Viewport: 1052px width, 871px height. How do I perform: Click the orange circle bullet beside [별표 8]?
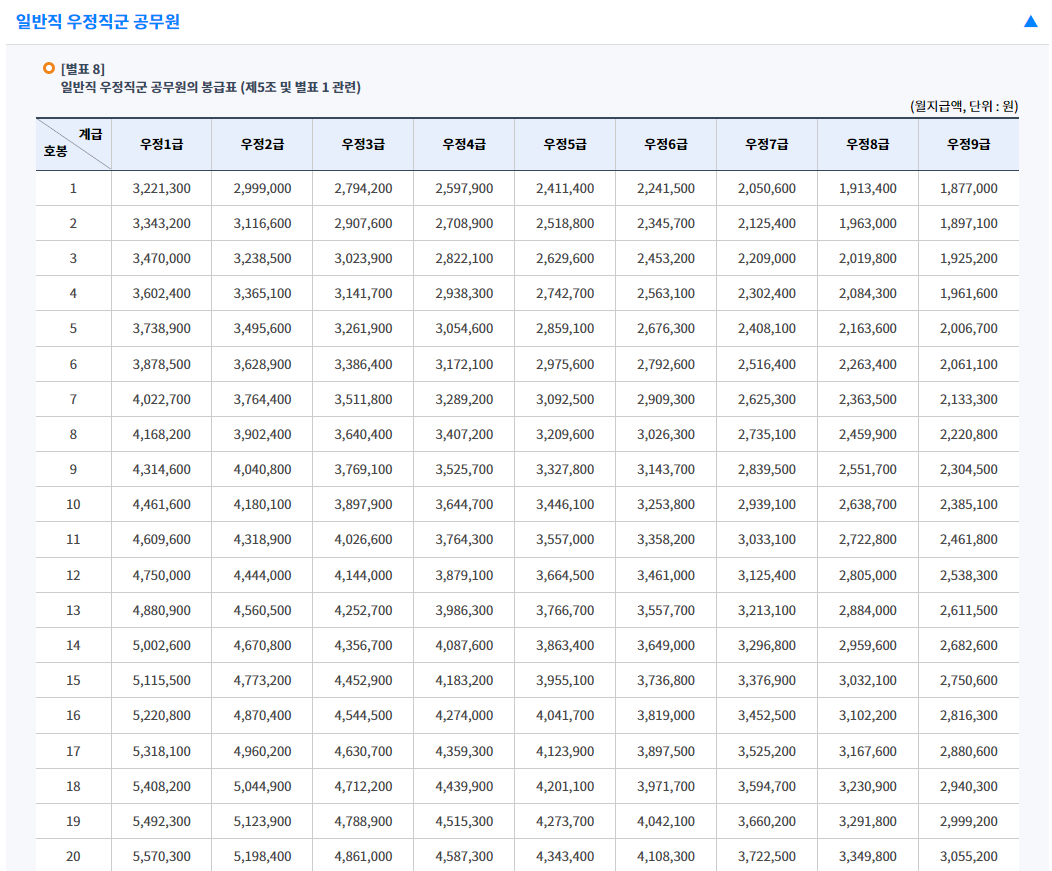[x=48, y=68]
